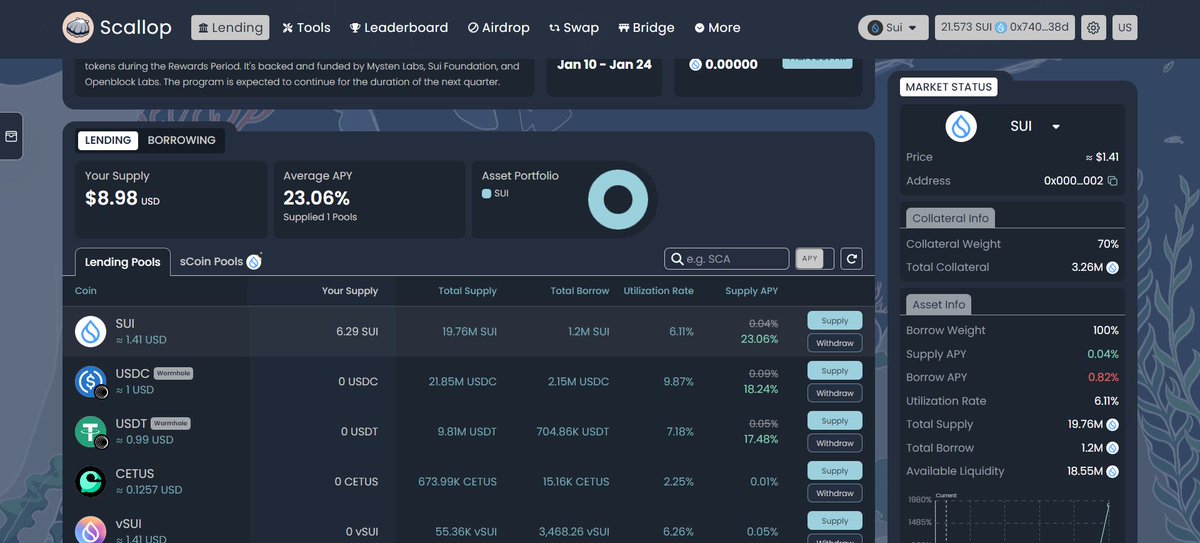1200x543 pixels.
Task: Click the USDC coin icon
Action: pyautogui.click(x=91, y=381)
